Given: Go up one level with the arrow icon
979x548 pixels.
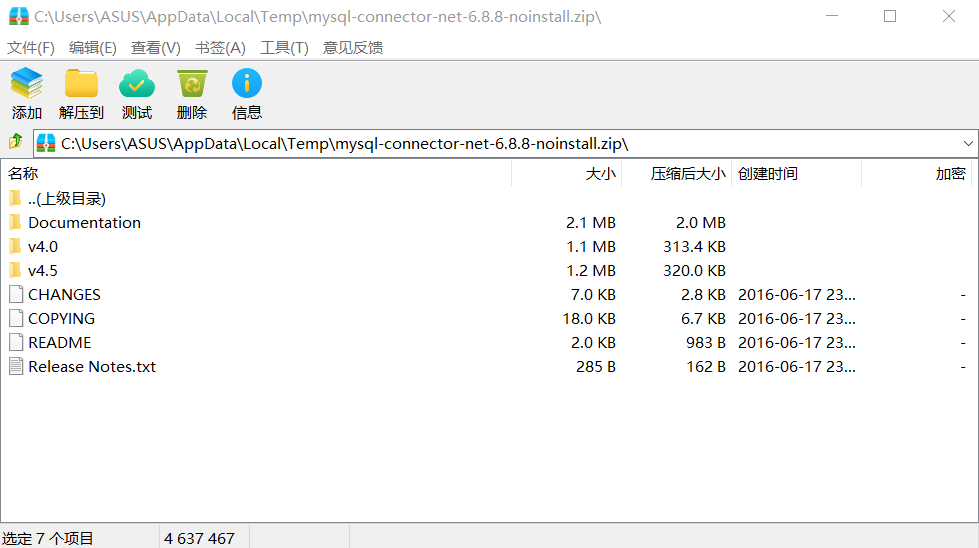Looking at the screenshot, I should tap(16, 142).
